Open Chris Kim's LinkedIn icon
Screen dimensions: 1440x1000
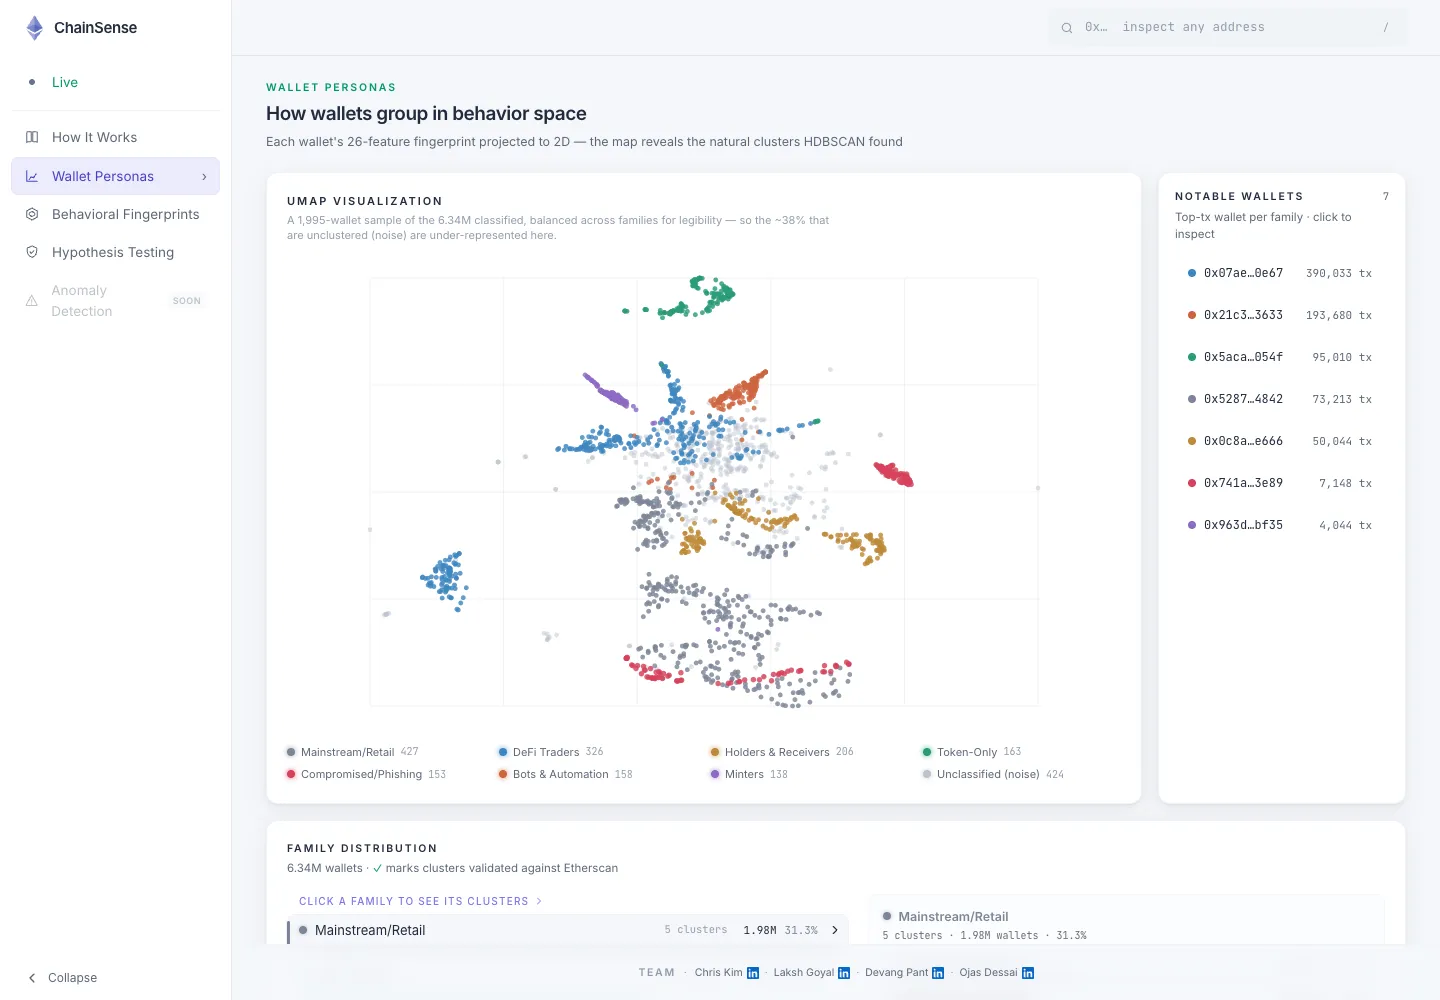pos(753,973)
